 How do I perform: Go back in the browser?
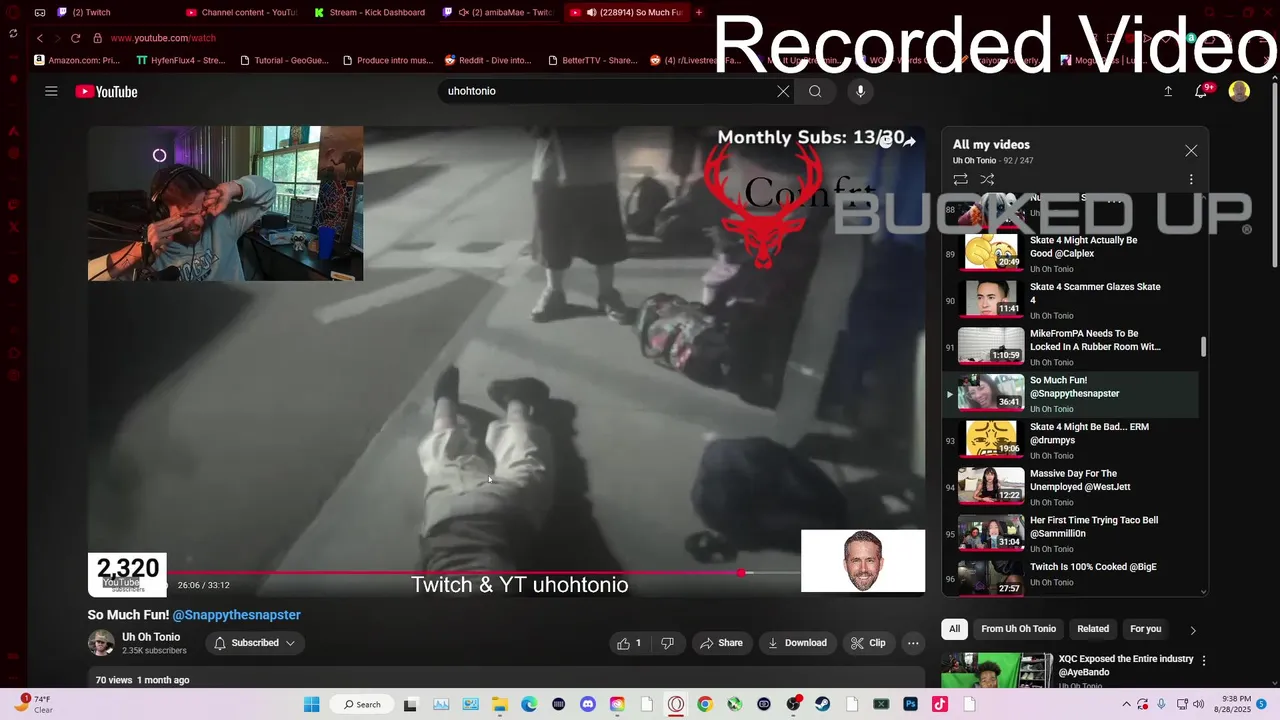[39, 38]
